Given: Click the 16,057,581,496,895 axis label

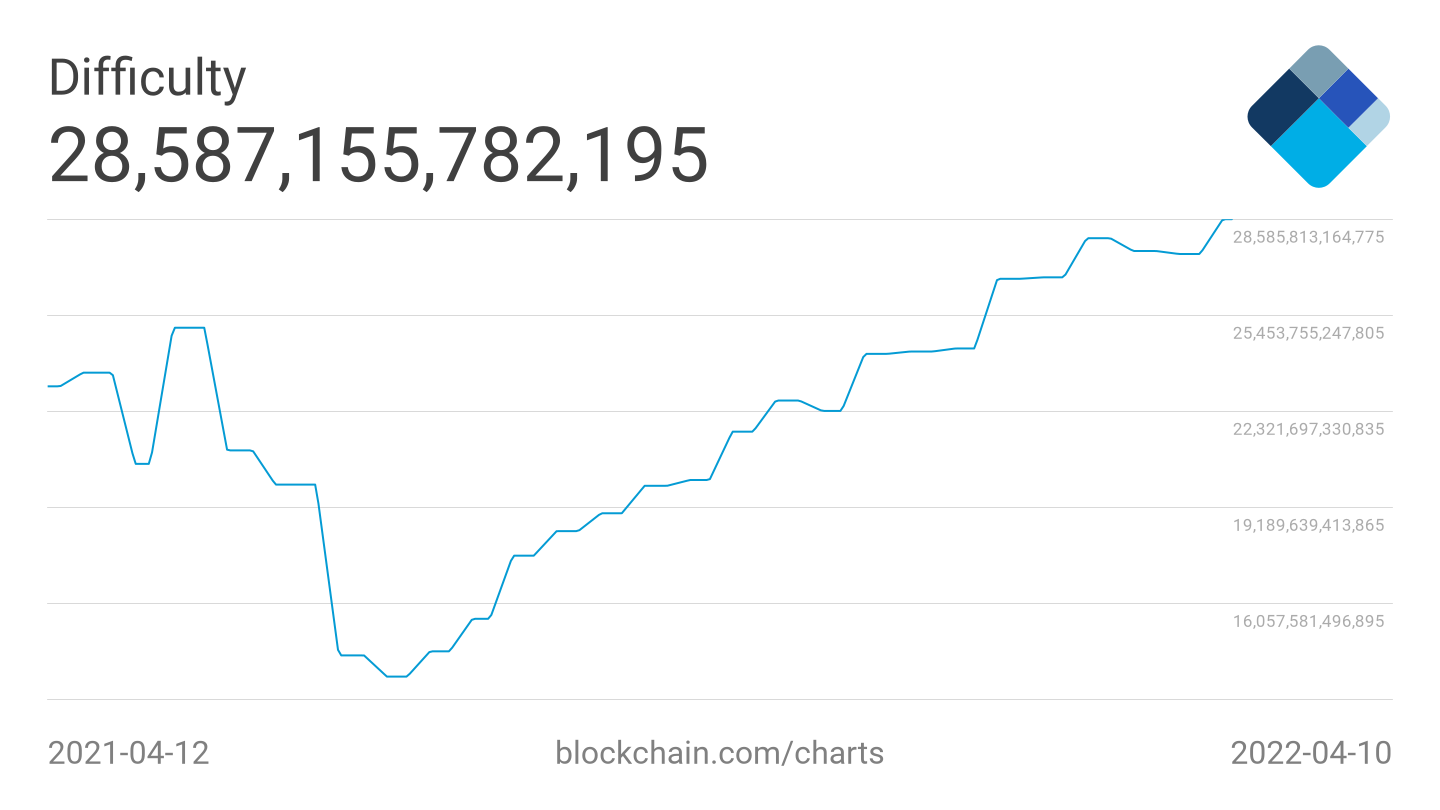Looking at the screenshot, I should 1308,621.
